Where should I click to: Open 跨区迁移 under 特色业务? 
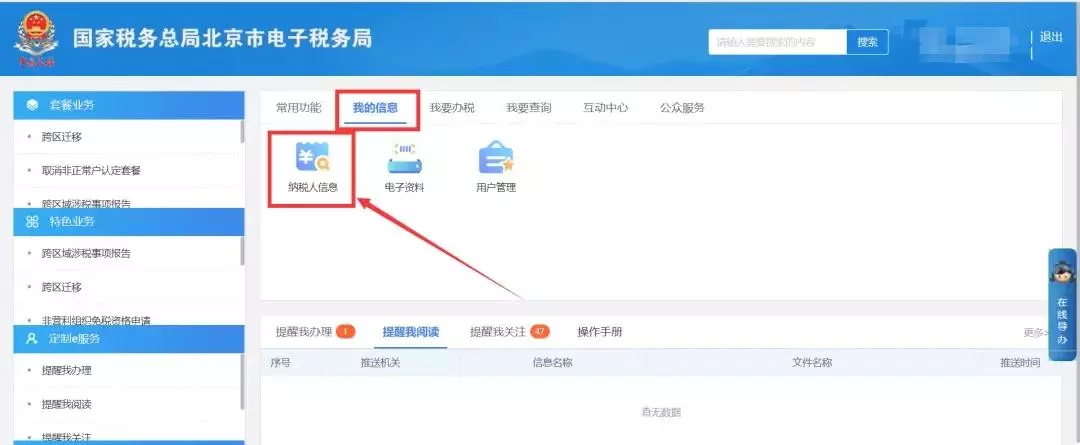click(61, 287)
